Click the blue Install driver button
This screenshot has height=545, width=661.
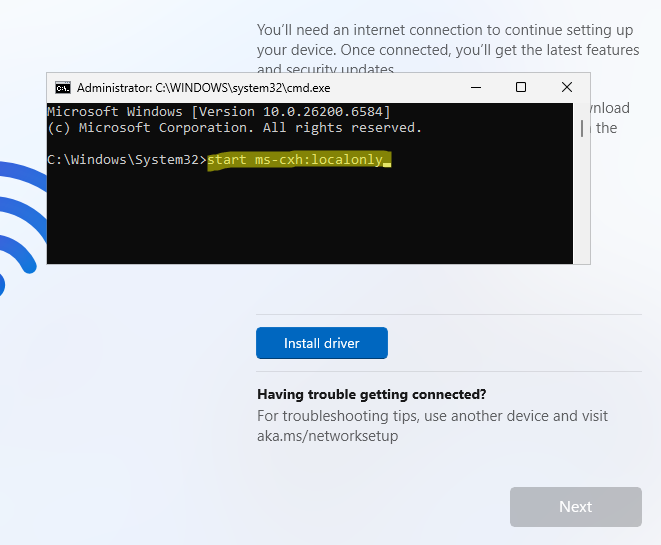pyautogui.click(x=321, y=343)
